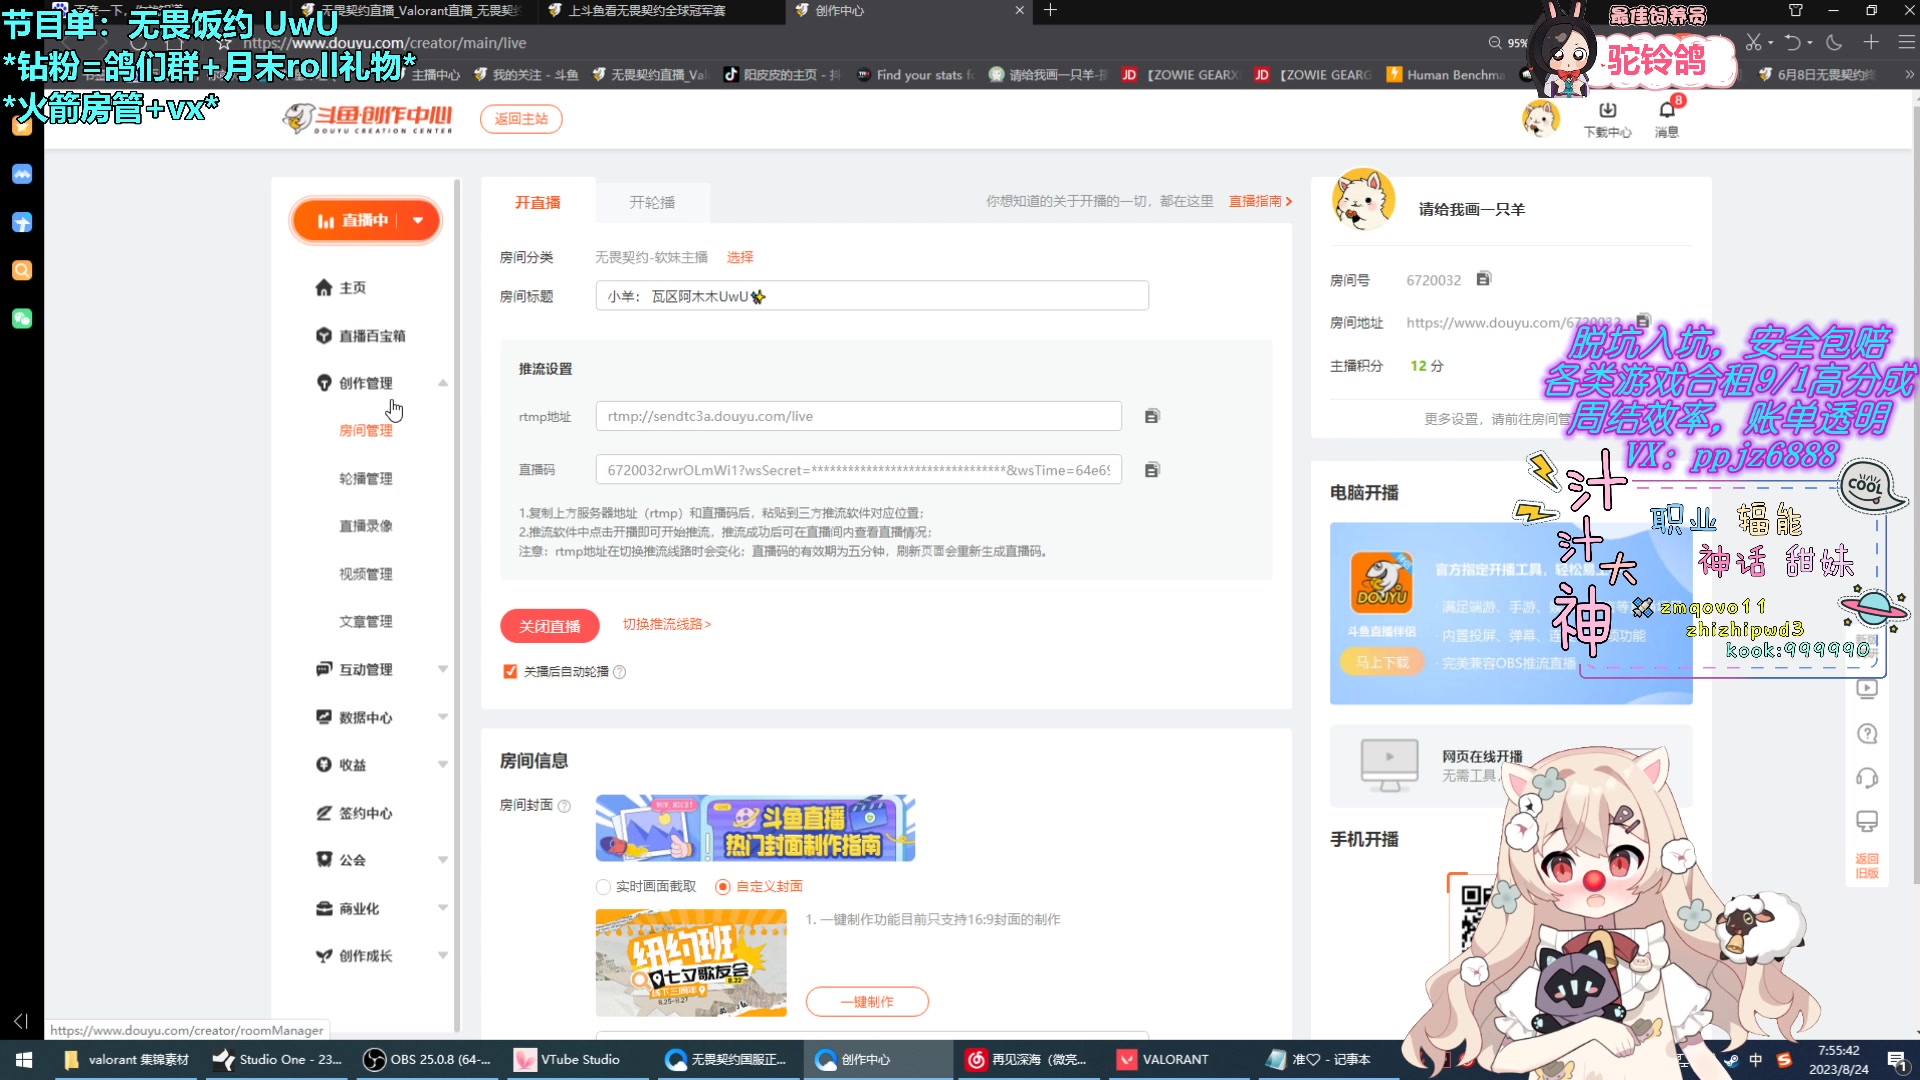
Task: Switch to the 开直播 tab
Action: point(538,203)
